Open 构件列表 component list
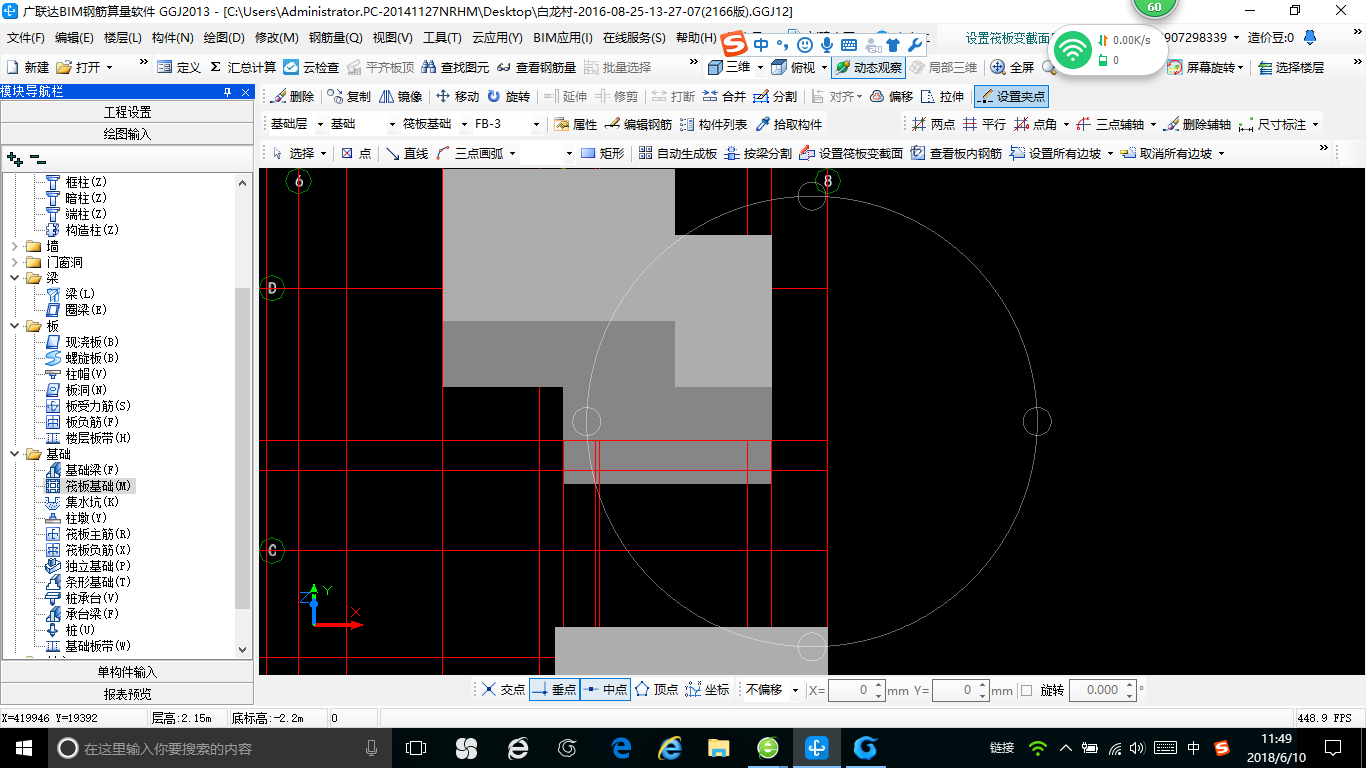The height and width of the screenshot is (768, 1366). [x=713, y=125]
